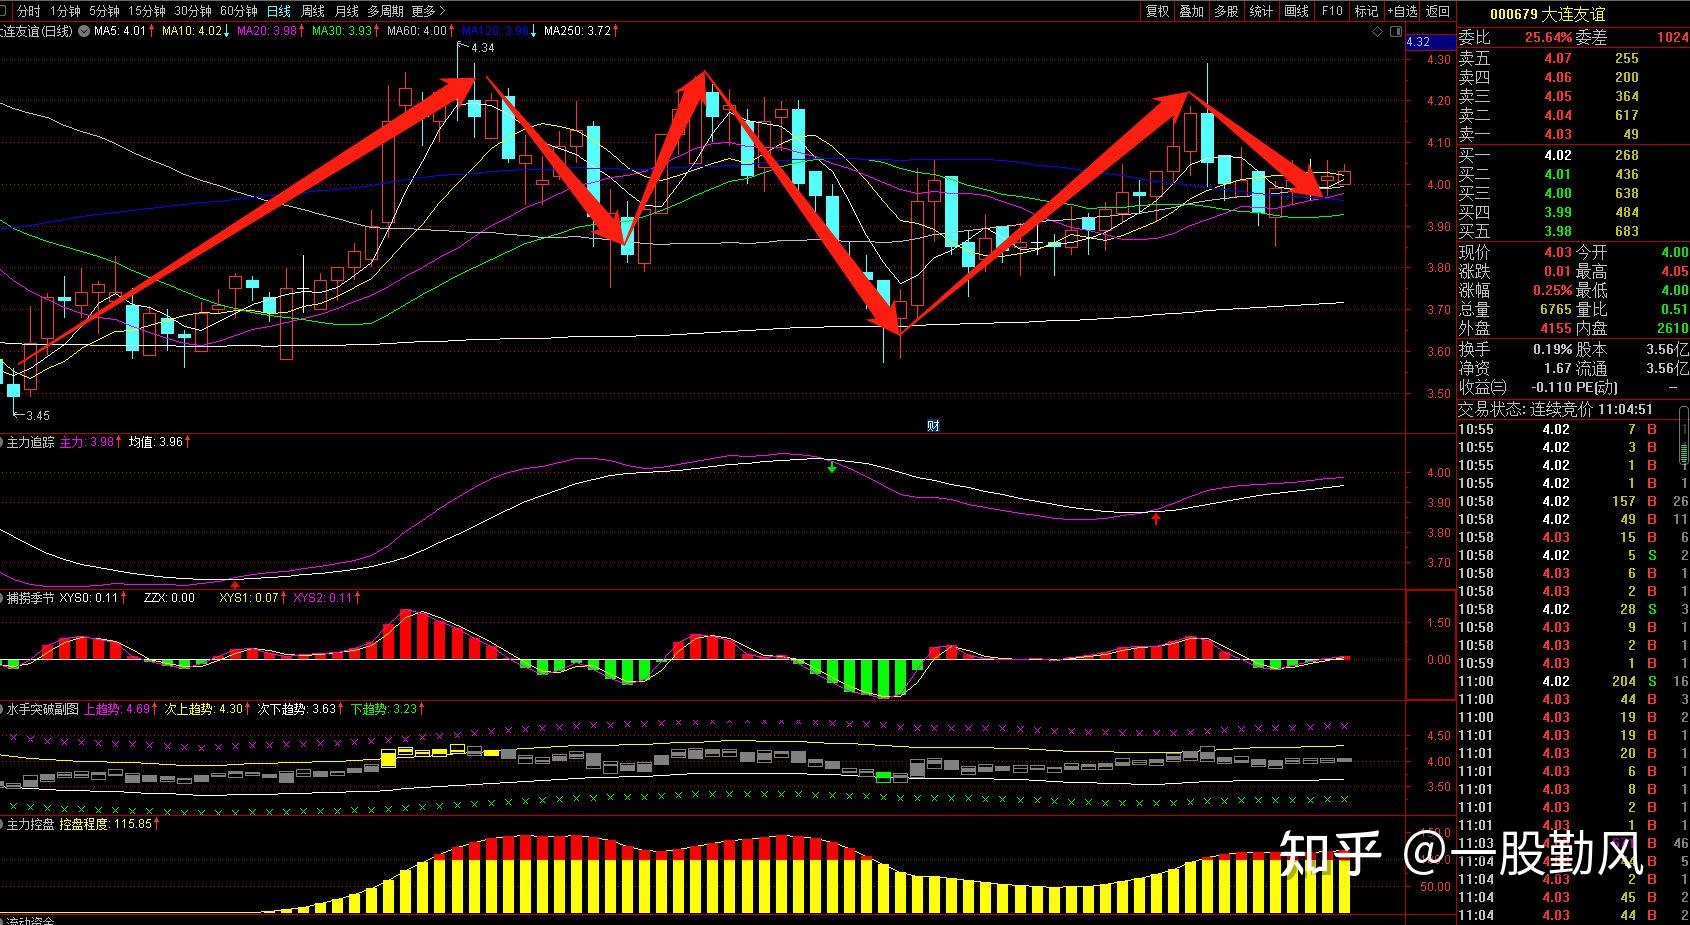Click the green sell arrow in 主力追踪 panel
This screenshot has width=1690, height=925.
pyautogui.click(x=831, y=467)
